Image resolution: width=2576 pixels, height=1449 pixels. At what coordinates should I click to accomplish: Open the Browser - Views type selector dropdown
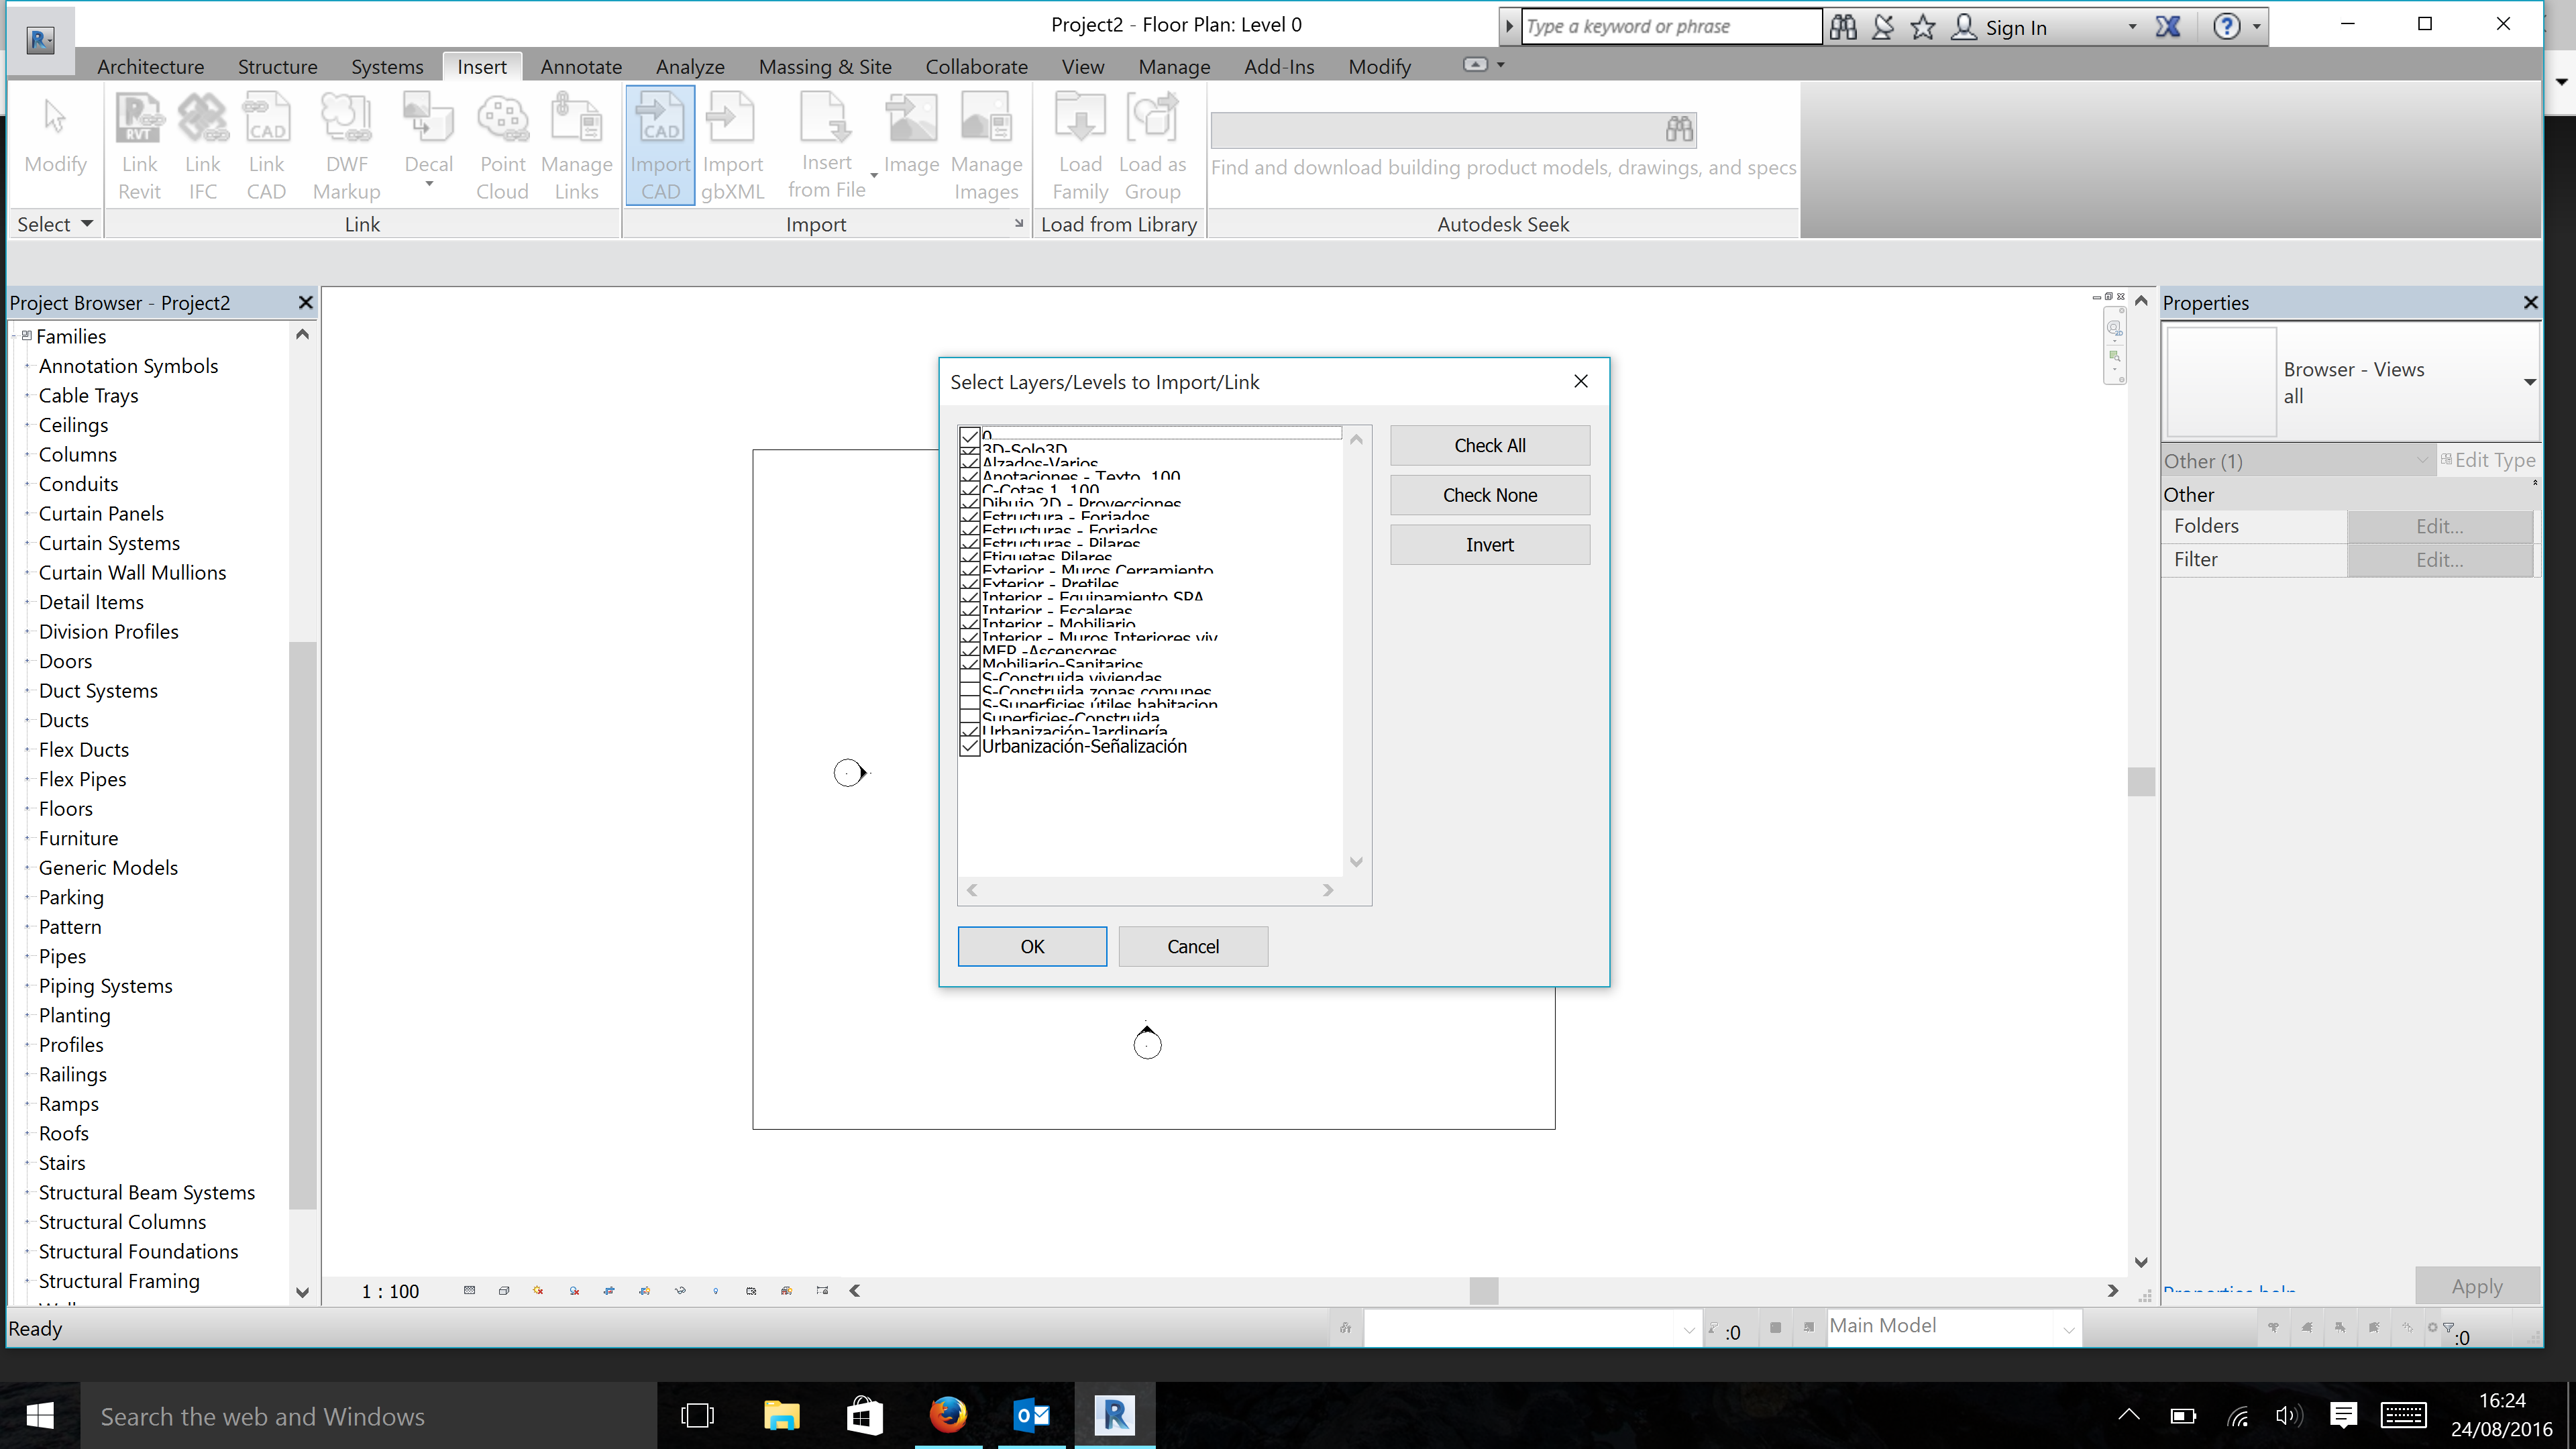click(2529, 382)
